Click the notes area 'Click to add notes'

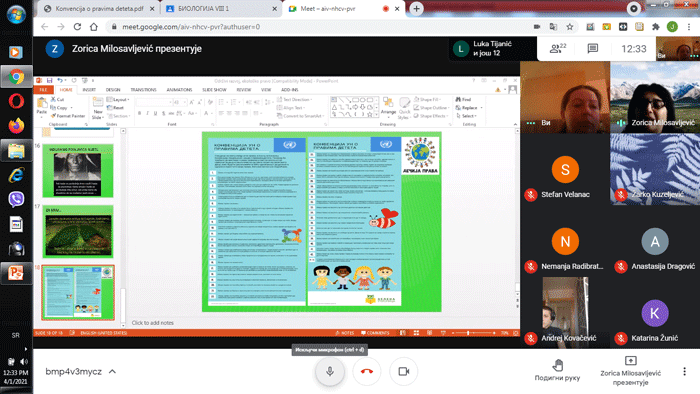(153, 323)
